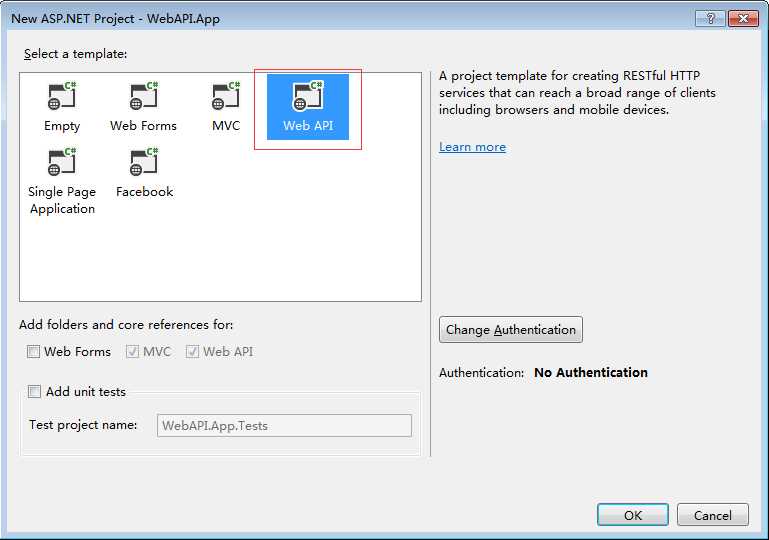The width and height of the screenshot is (769, 540).
Task: Click the No Authentication status text
Action: 590,372
